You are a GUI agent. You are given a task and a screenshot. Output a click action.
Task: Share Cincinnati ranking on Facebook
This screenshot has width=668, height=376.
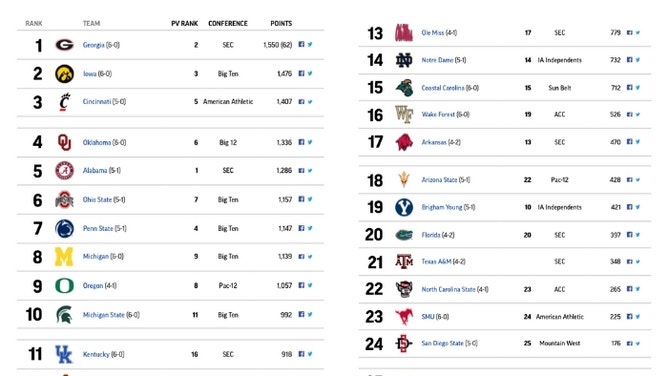[x=301, y=101]
